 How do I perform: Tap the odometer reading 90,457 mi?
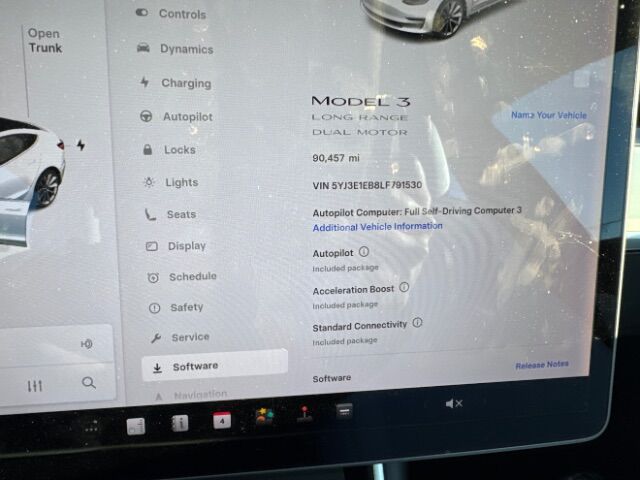[x=336, y=158]
